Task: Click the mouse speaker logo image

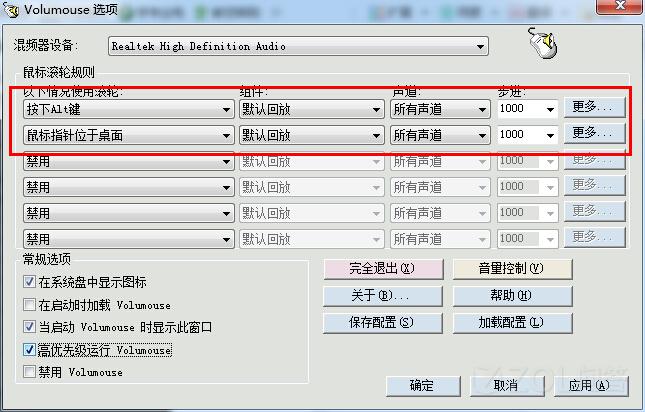Action: tap(543, 43)
